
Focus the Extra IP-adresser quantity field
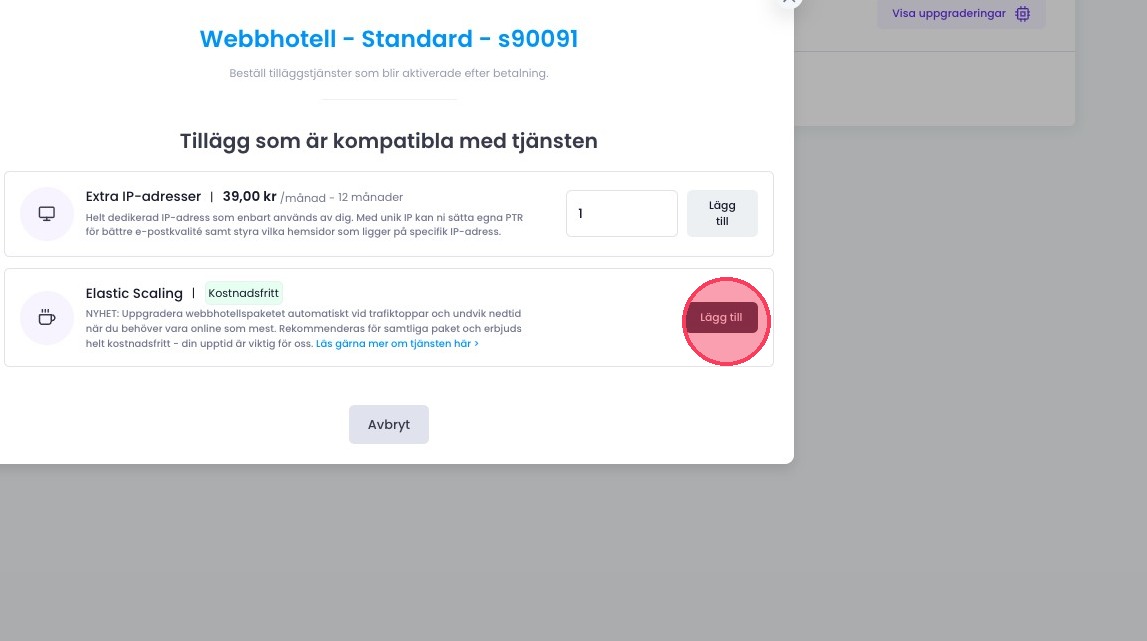pyautogui.click(x=621, y=214)
